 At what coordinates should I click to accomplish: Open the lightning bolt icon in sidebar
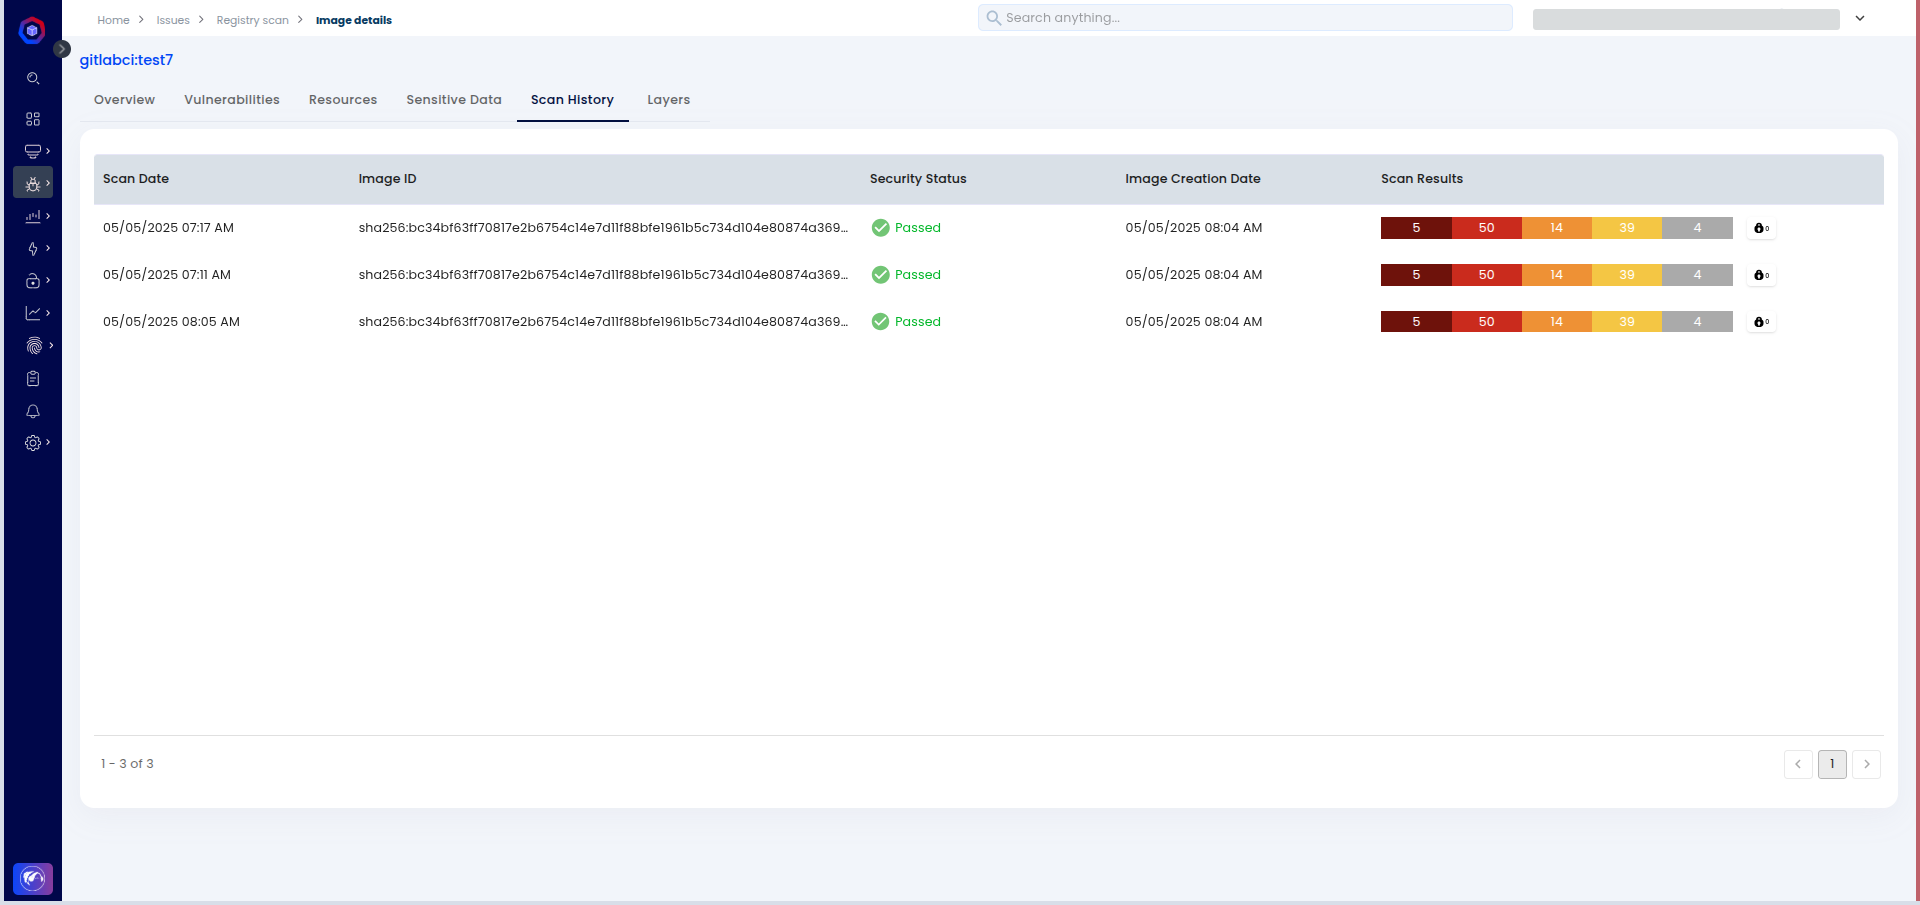[x=33, y=249]
